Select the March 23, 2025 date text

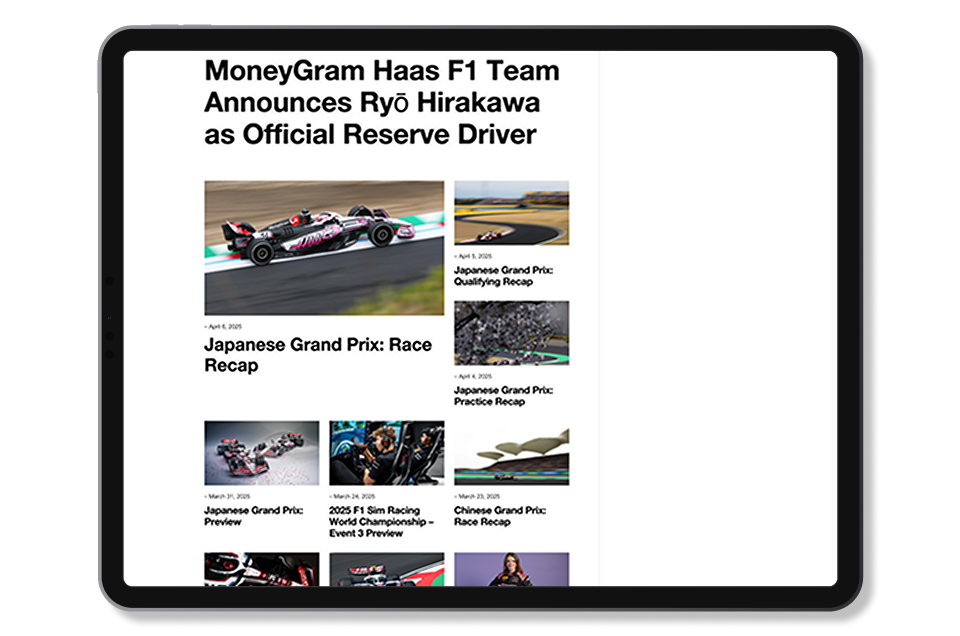(x=477, y=496)
